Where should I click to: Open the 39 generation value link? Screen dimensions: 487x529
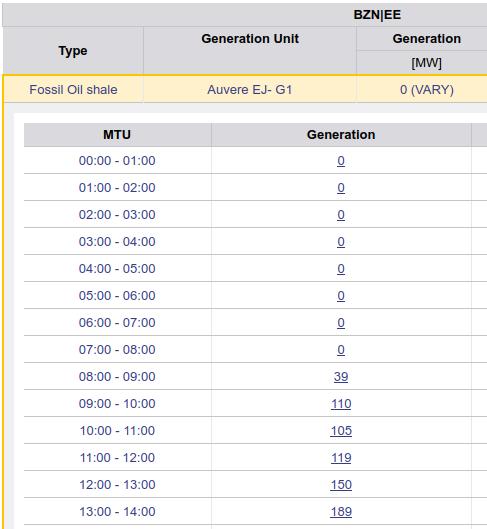[x=341, y=377]
